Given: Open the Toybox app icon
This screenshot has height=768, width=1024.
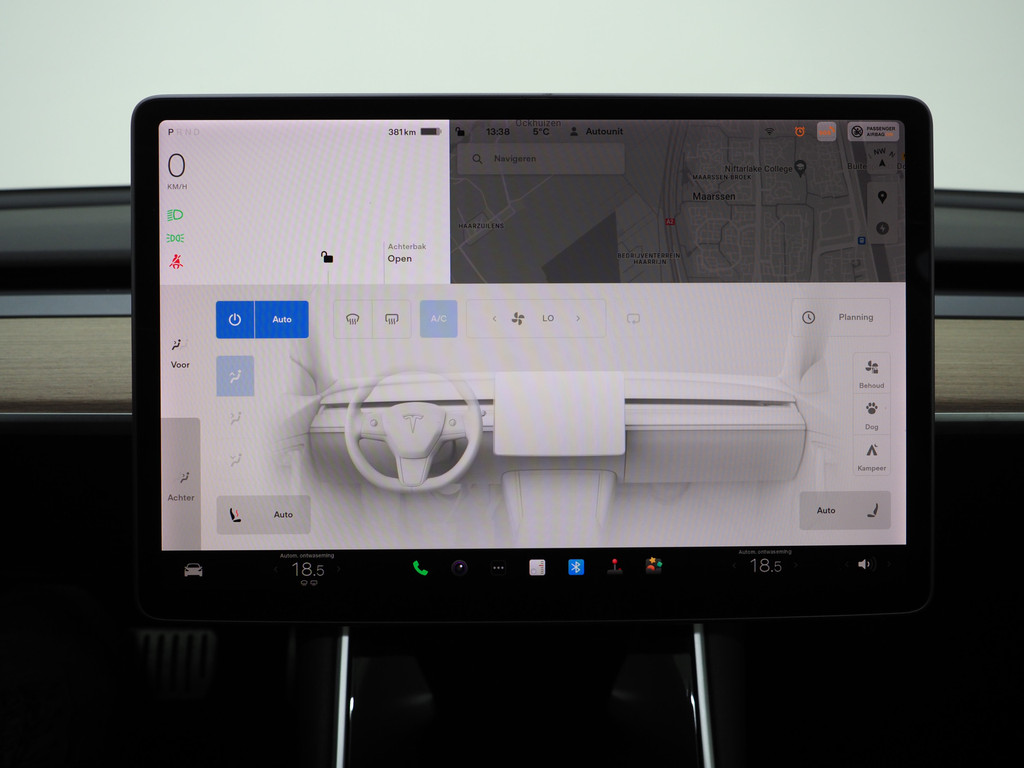Looking at the screenshot, I should [x=654, y=566].
